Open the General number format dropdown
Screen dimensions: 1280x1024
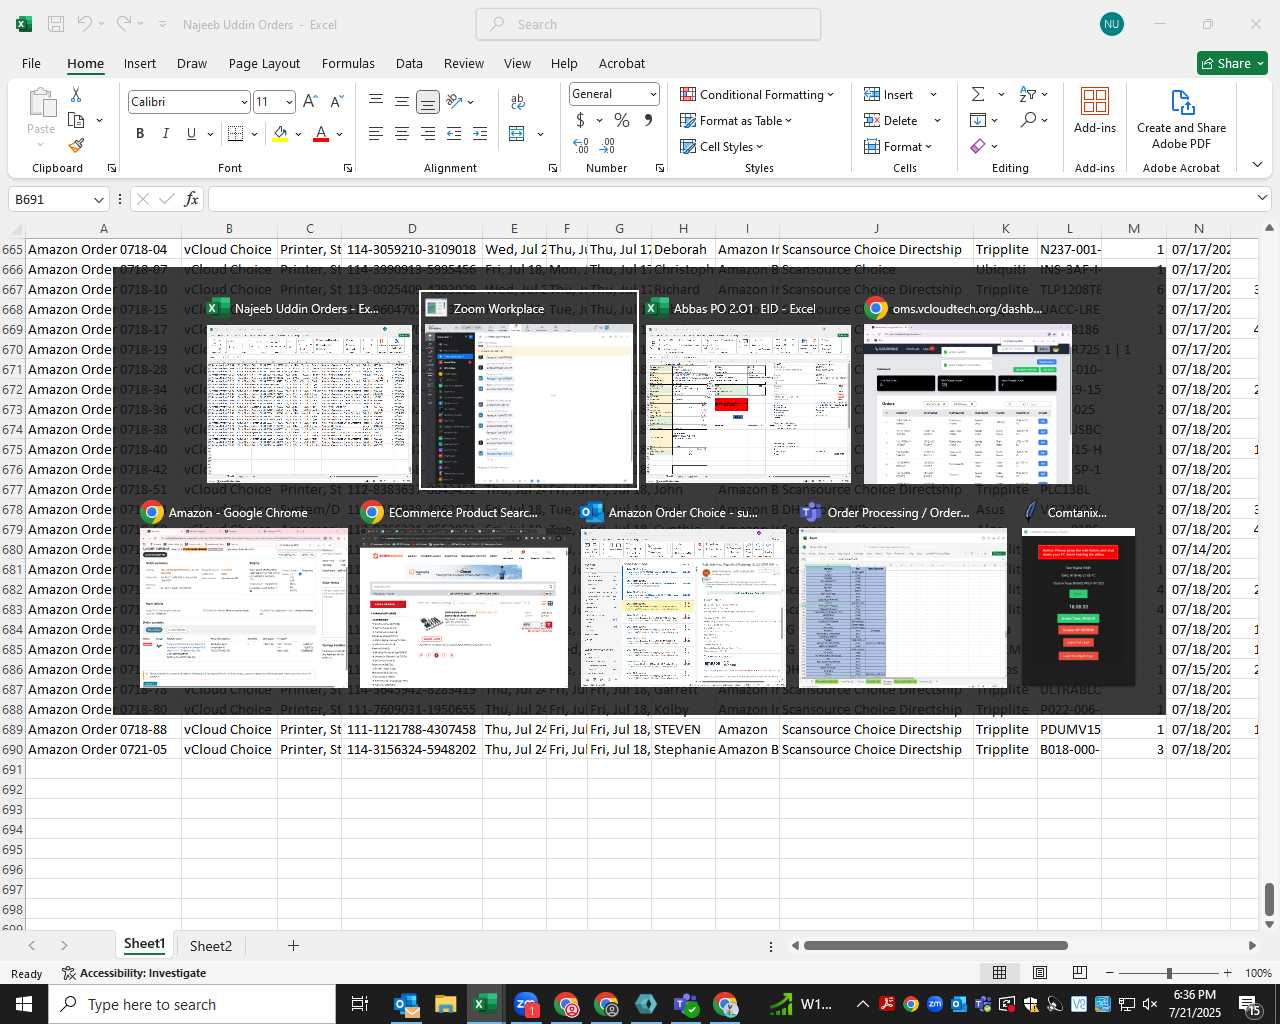pos(653,94)
